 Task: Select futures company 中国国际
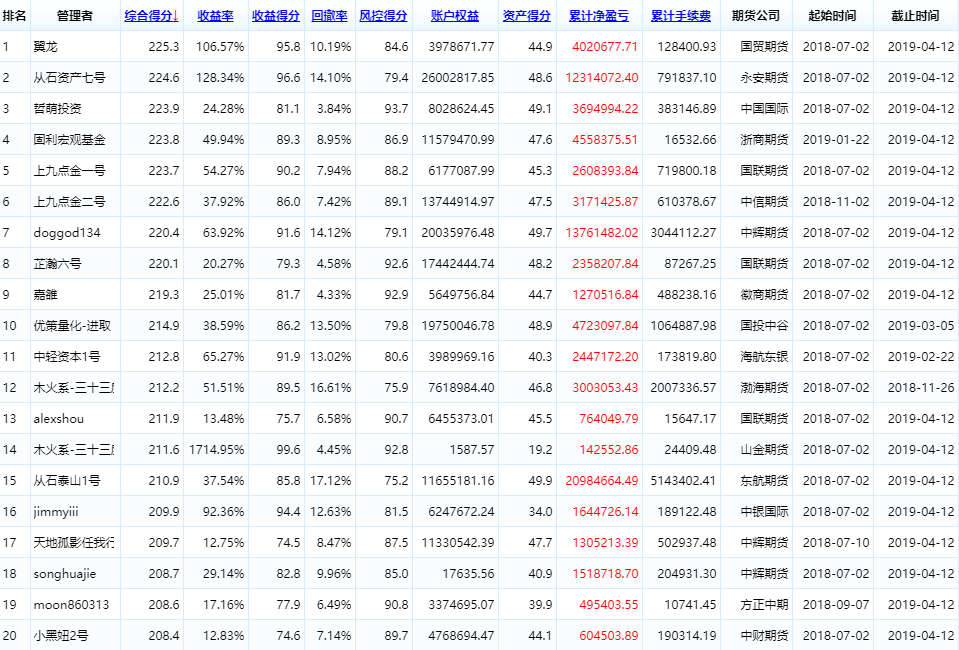[764, 109]
